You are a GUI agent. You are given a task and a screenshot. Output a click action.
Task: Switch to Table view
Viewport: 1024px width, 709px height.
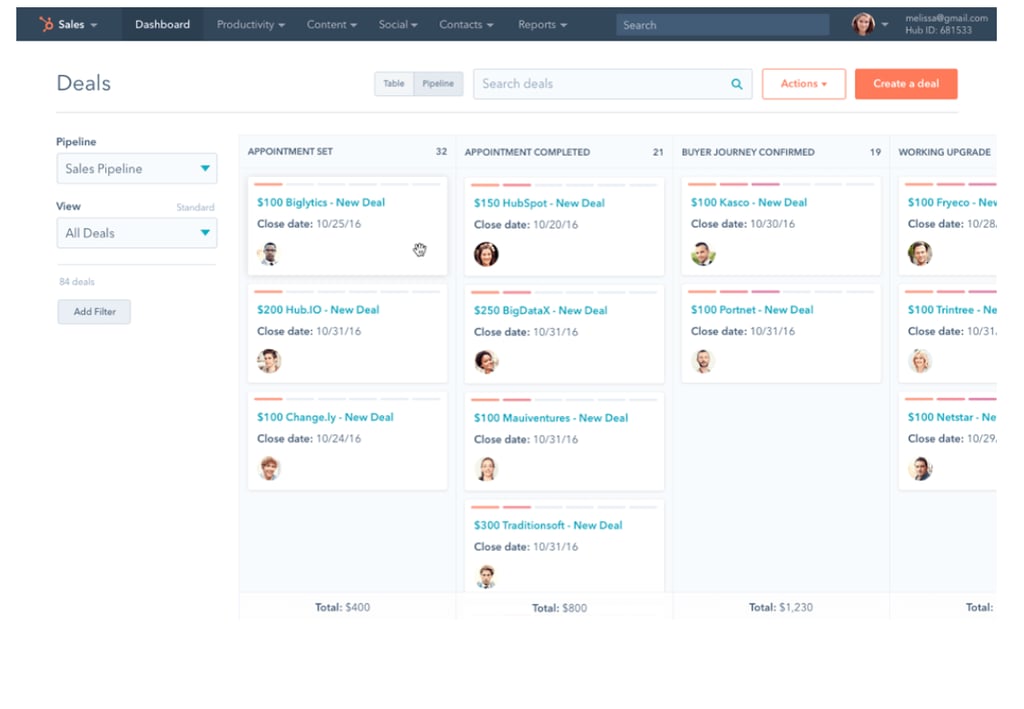point(394,84)
